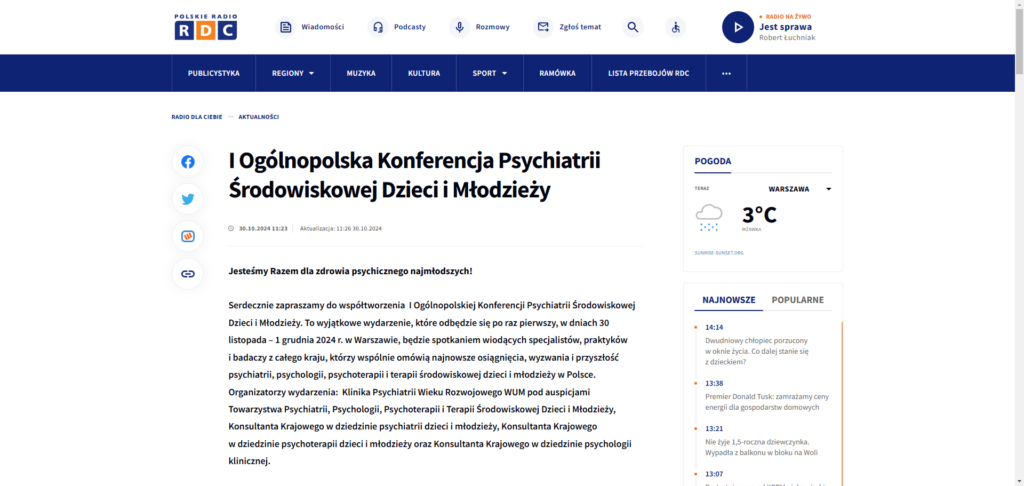Expand the Regiony dropdown menu
This screenshot has height=486, width=1024.
coord(293,73)
